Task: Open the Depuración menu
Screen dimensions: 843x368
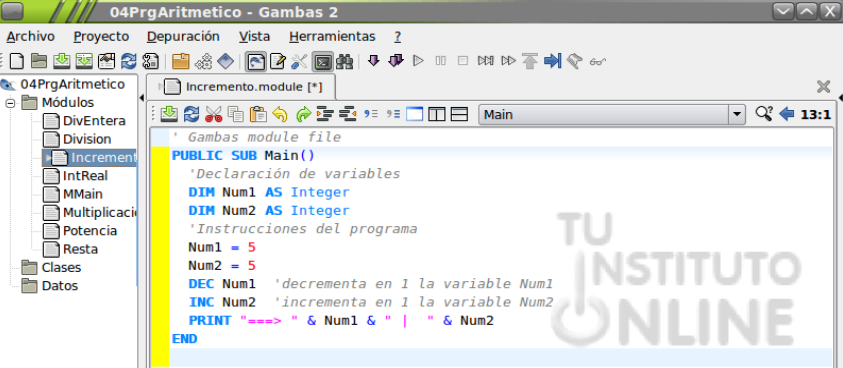Action: click(x=183, y=37)
